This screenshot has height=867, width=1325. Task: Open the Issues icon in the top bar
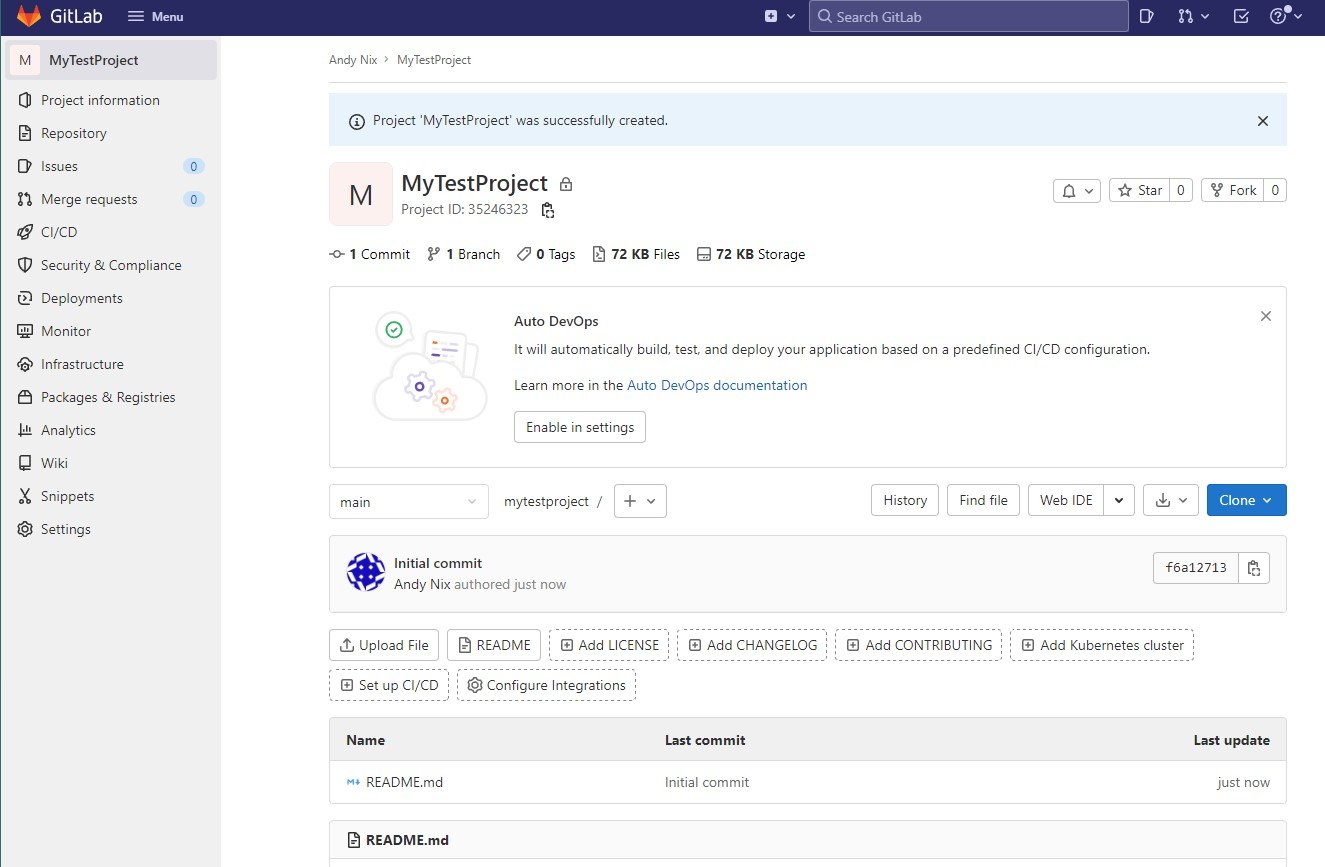click(1147, 16)
